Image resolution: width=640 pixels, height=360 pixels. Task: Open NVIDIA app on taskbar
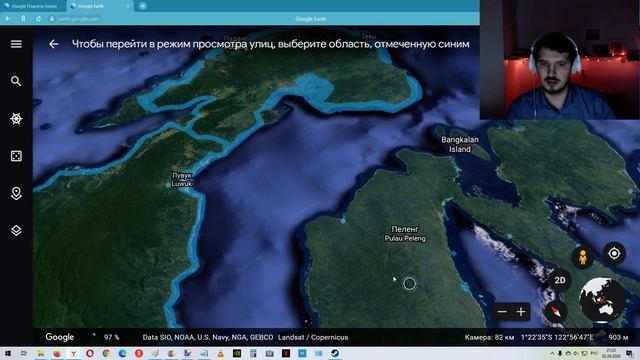[x=237, y=353]
